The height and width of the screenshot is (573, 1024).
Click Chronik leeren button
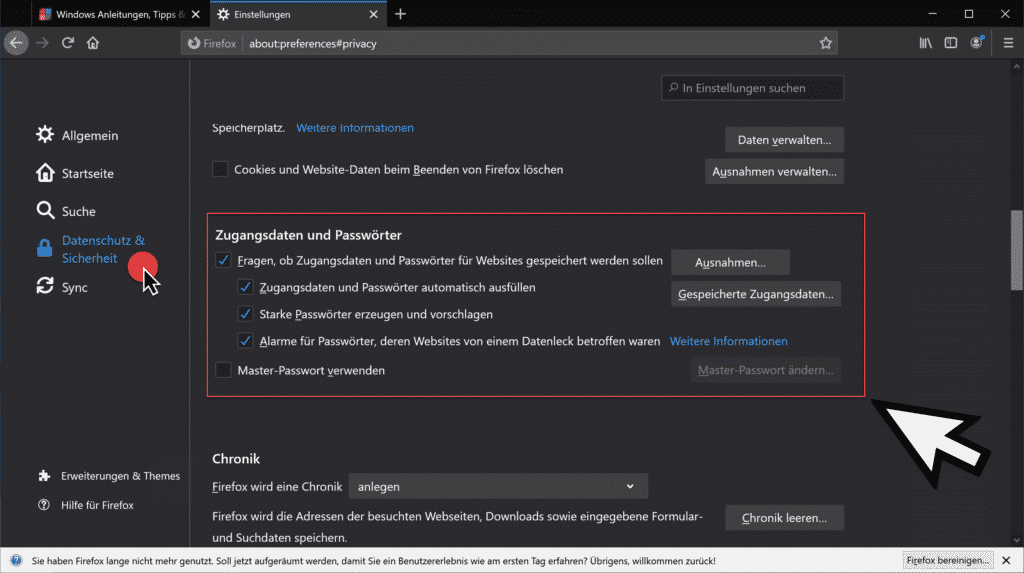click(x=784, y=517)
